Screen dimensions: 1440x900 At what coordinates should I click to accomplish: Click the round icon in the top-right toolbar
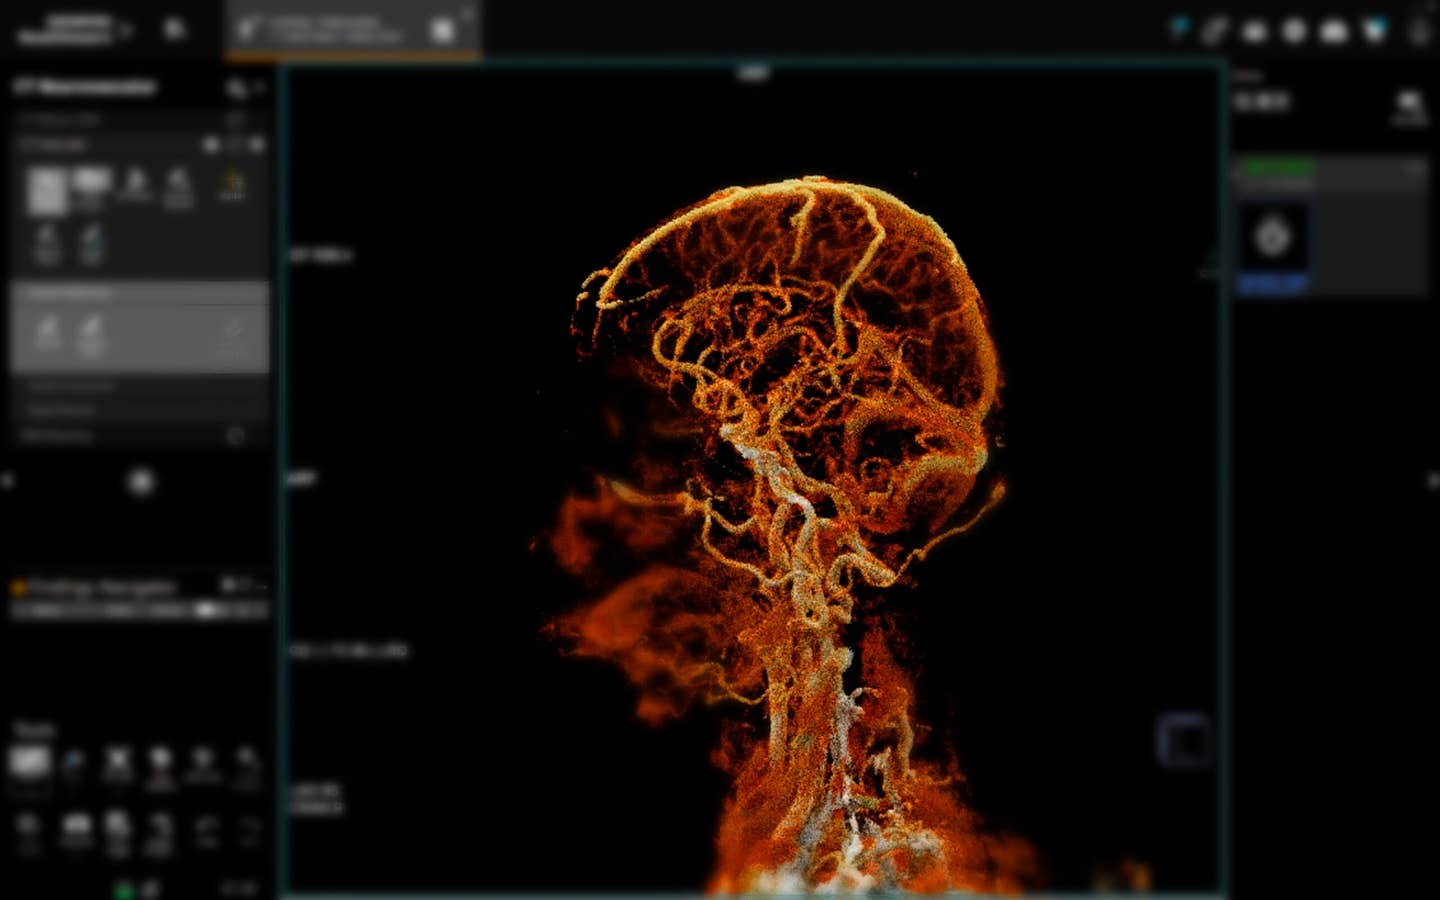[x=1294, y=31]
